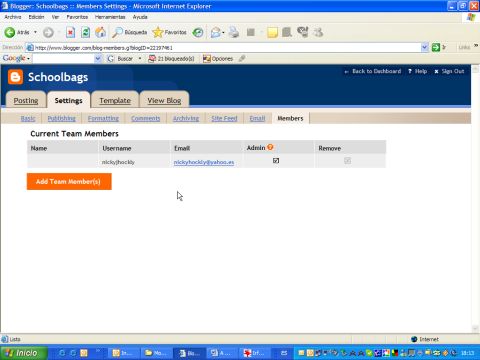Open the Archiving settings sub-tab
The width and height of the screenshot is (480, 360).
(186, 118)
